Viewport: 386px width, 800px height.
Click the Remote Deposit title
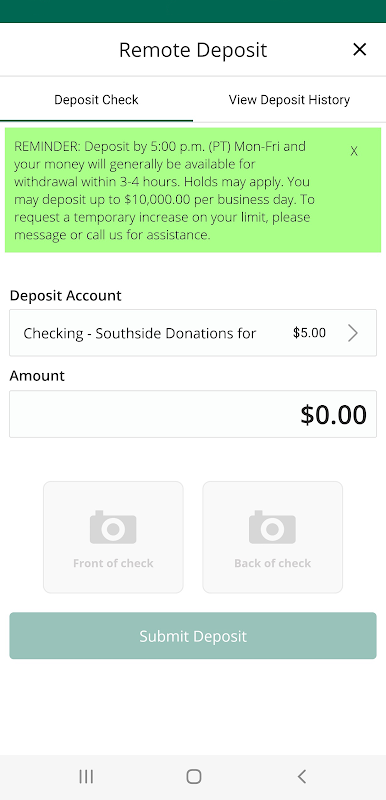click(x=193, y=50)
